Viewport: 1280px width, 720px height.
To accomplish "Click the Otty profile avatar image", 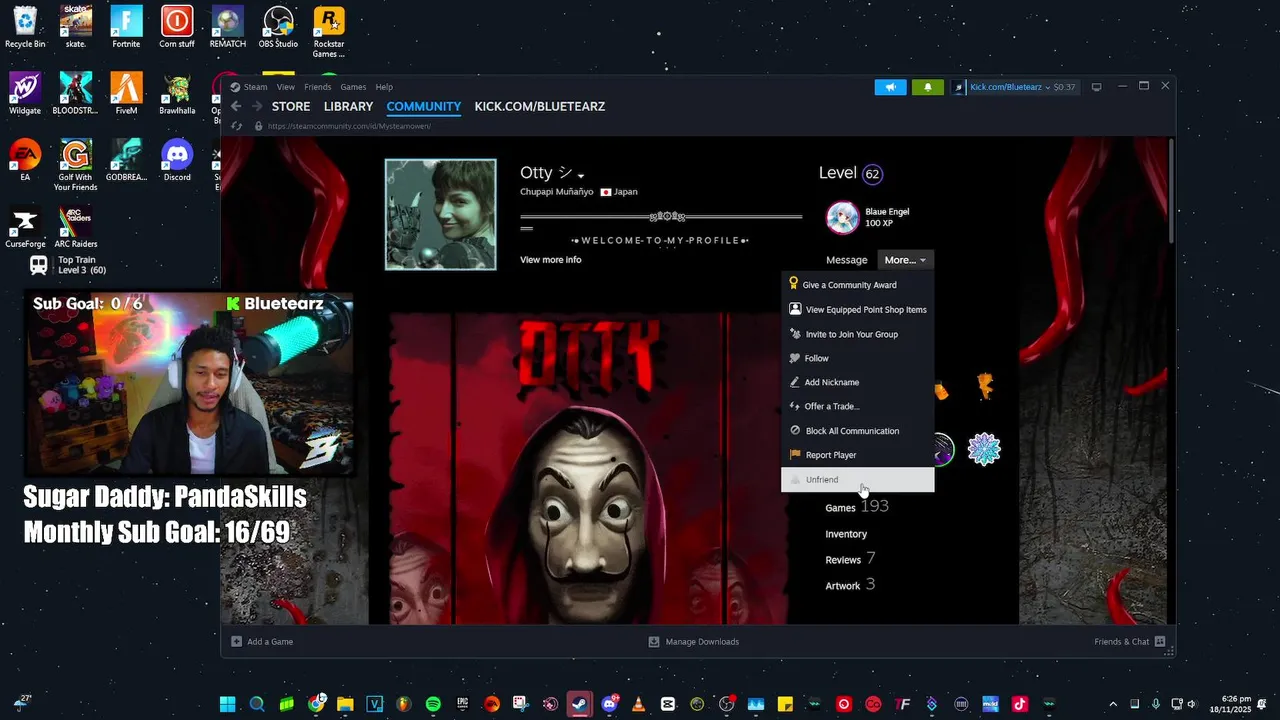I will pos(441,214).
